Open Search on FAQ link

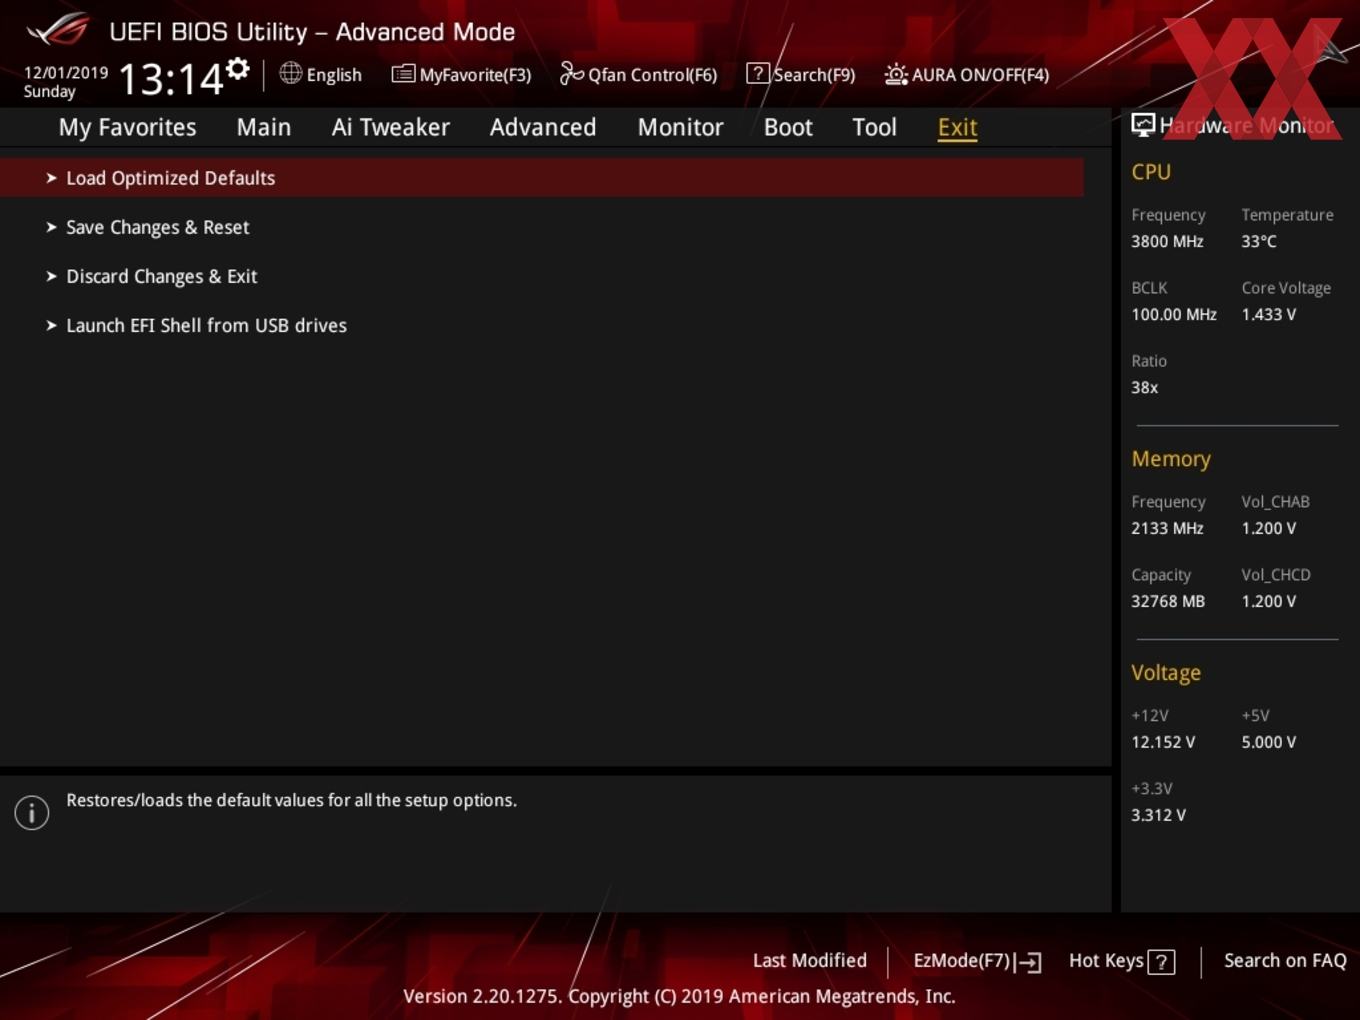pos(1285,960)
